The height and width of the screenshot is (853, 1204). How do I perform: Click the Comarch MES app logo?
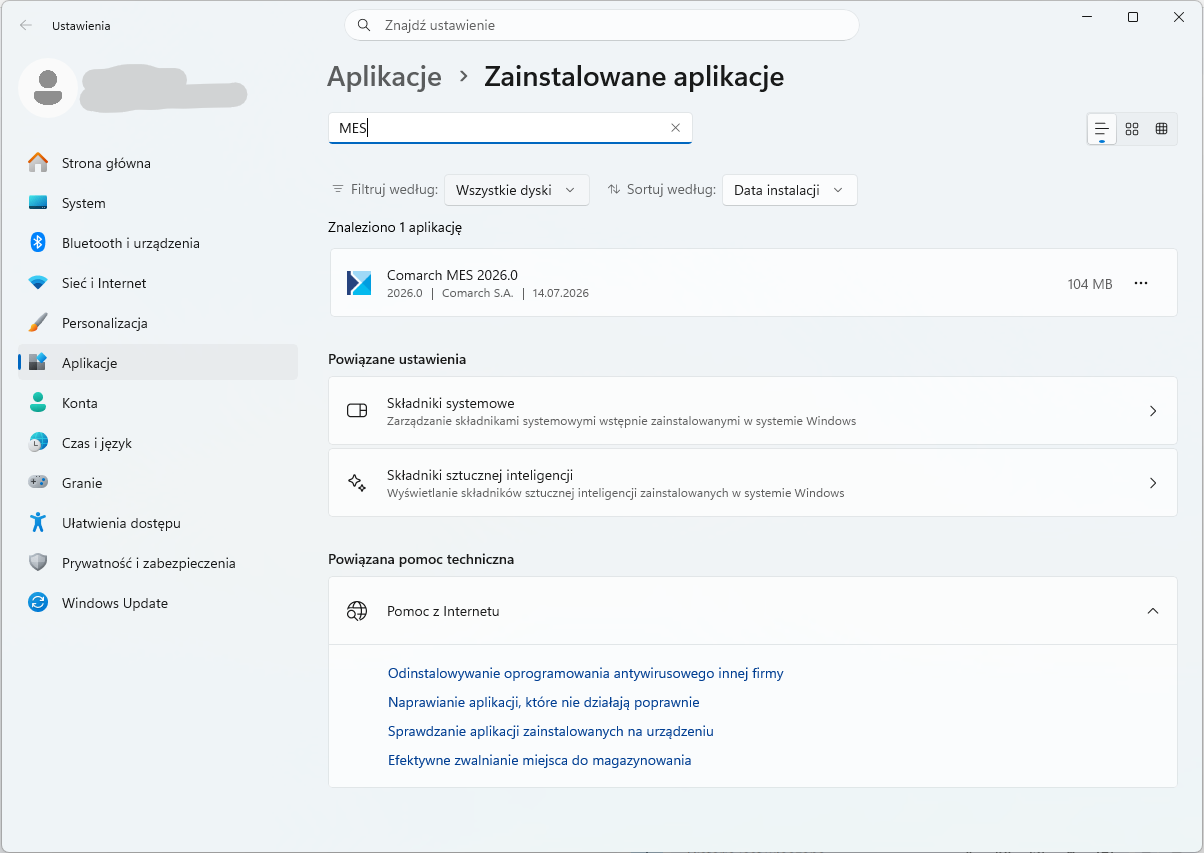[x=359, y=283]
